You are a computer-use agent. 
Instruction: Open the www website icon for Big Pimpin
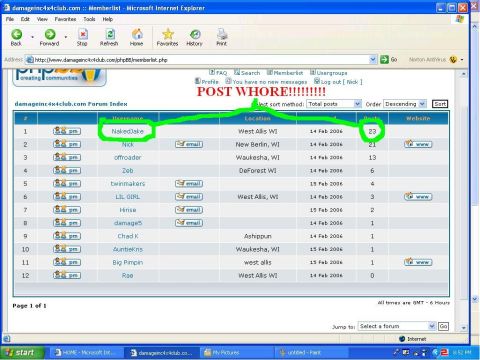coord(418,262)
